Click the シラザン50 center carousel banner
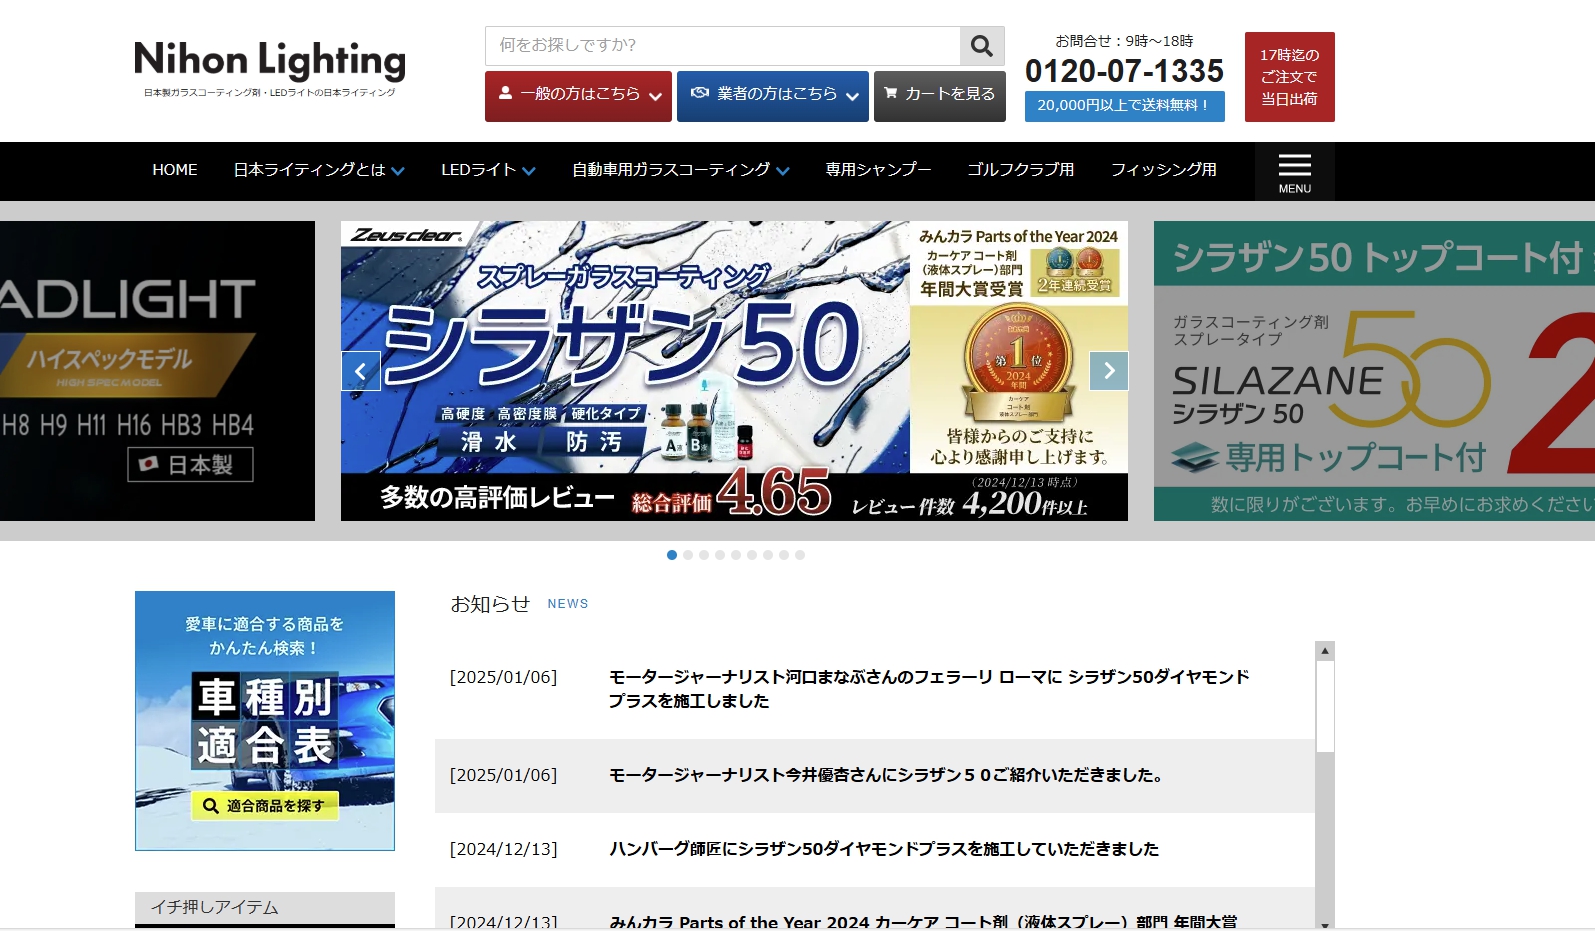The width and height of the screenshot is (1595, 931). 734,371
